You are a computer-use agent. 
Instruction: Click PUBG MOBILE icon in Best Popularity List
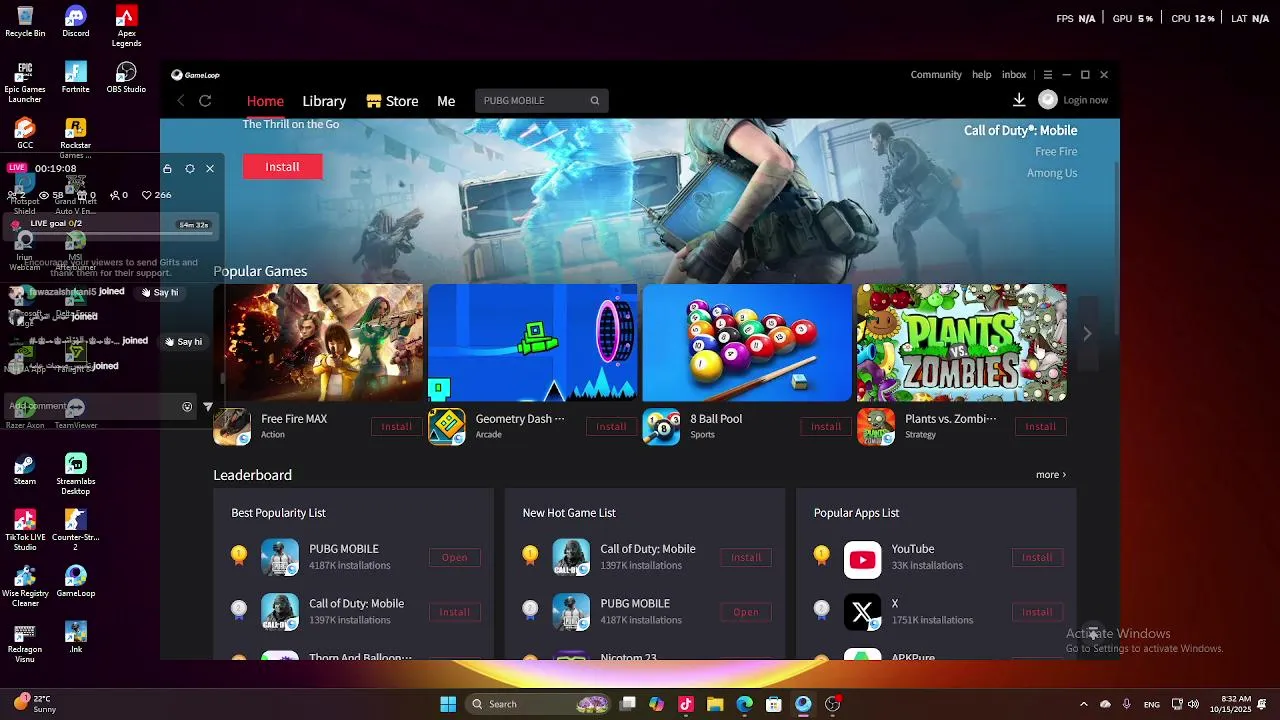(x=280, y=558)
